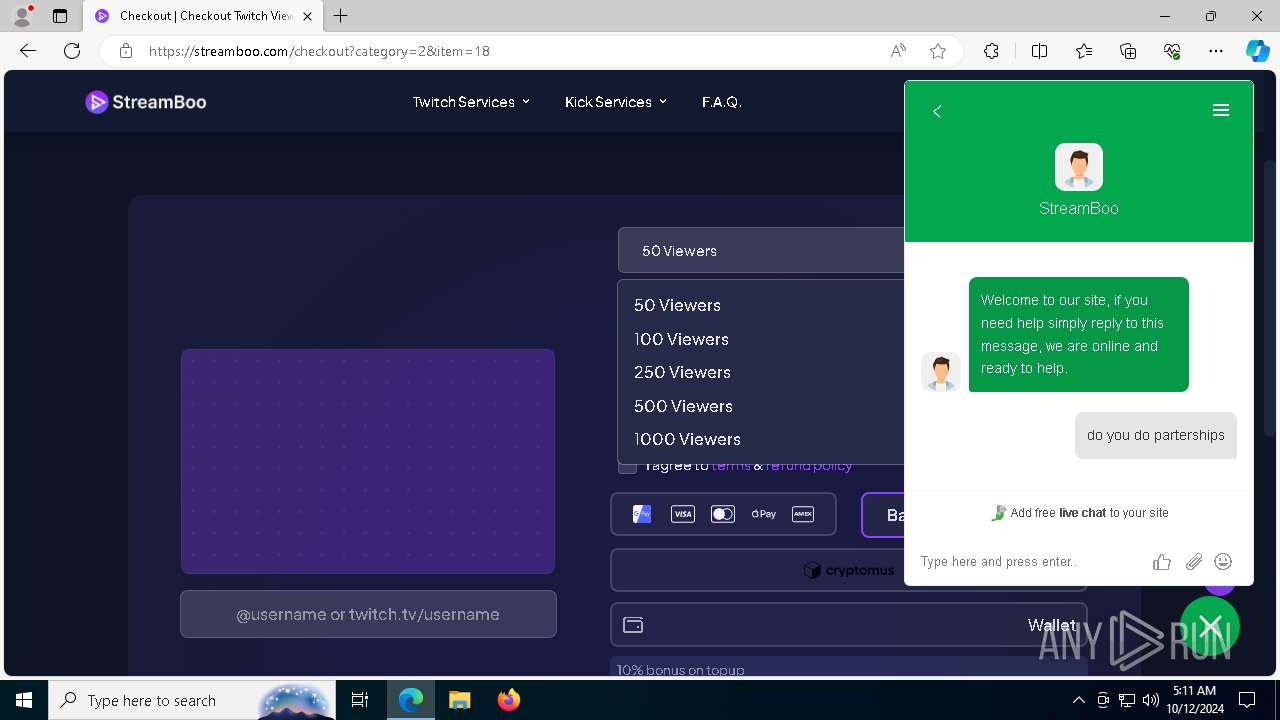This screenshot has width=1280, height=720.
Task: Open the 50 Viewers package dropdown
Action: (x=761, y=251)
